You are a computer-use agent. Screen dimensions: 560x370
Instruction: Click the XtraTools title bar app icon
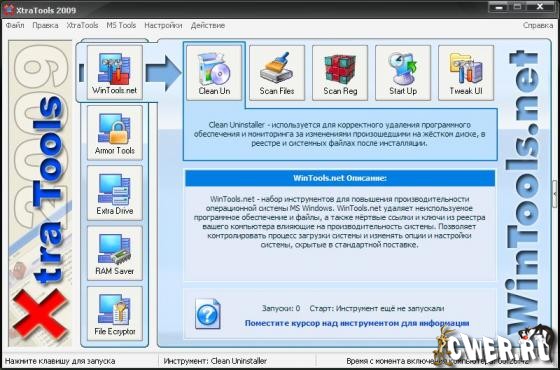pos(8,9)
